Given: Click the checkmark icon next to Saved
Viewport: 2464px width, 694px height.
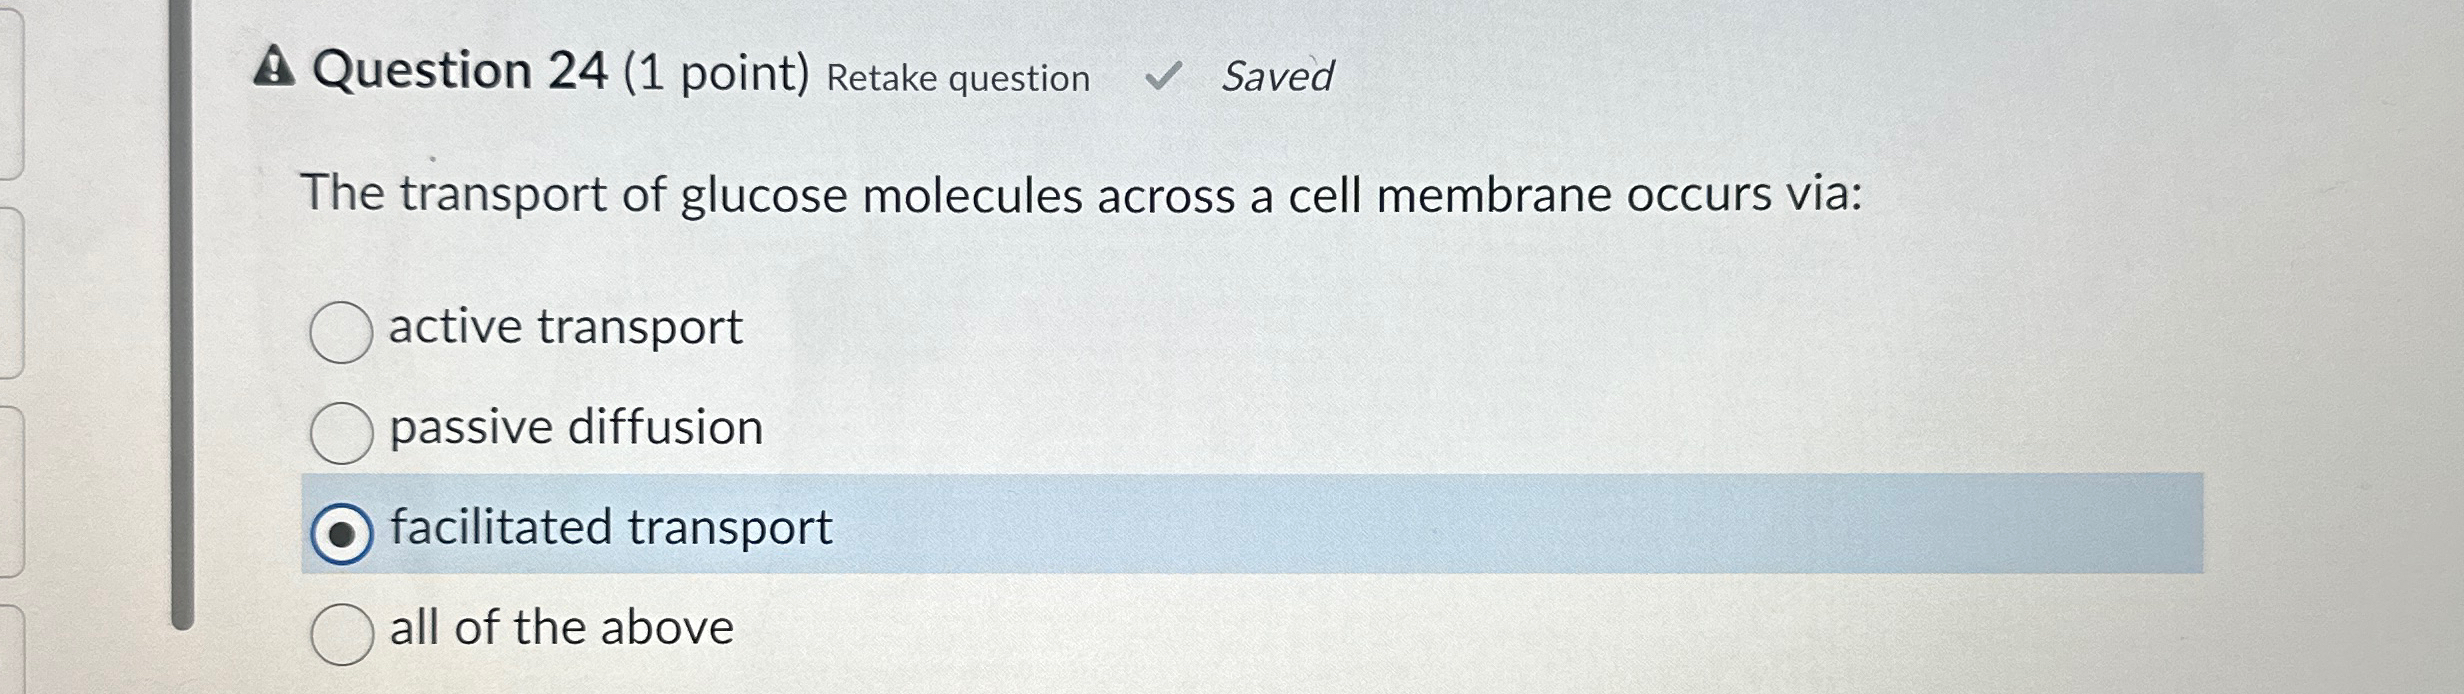Looking at the screenshot, I should (x=1166, y=75).
